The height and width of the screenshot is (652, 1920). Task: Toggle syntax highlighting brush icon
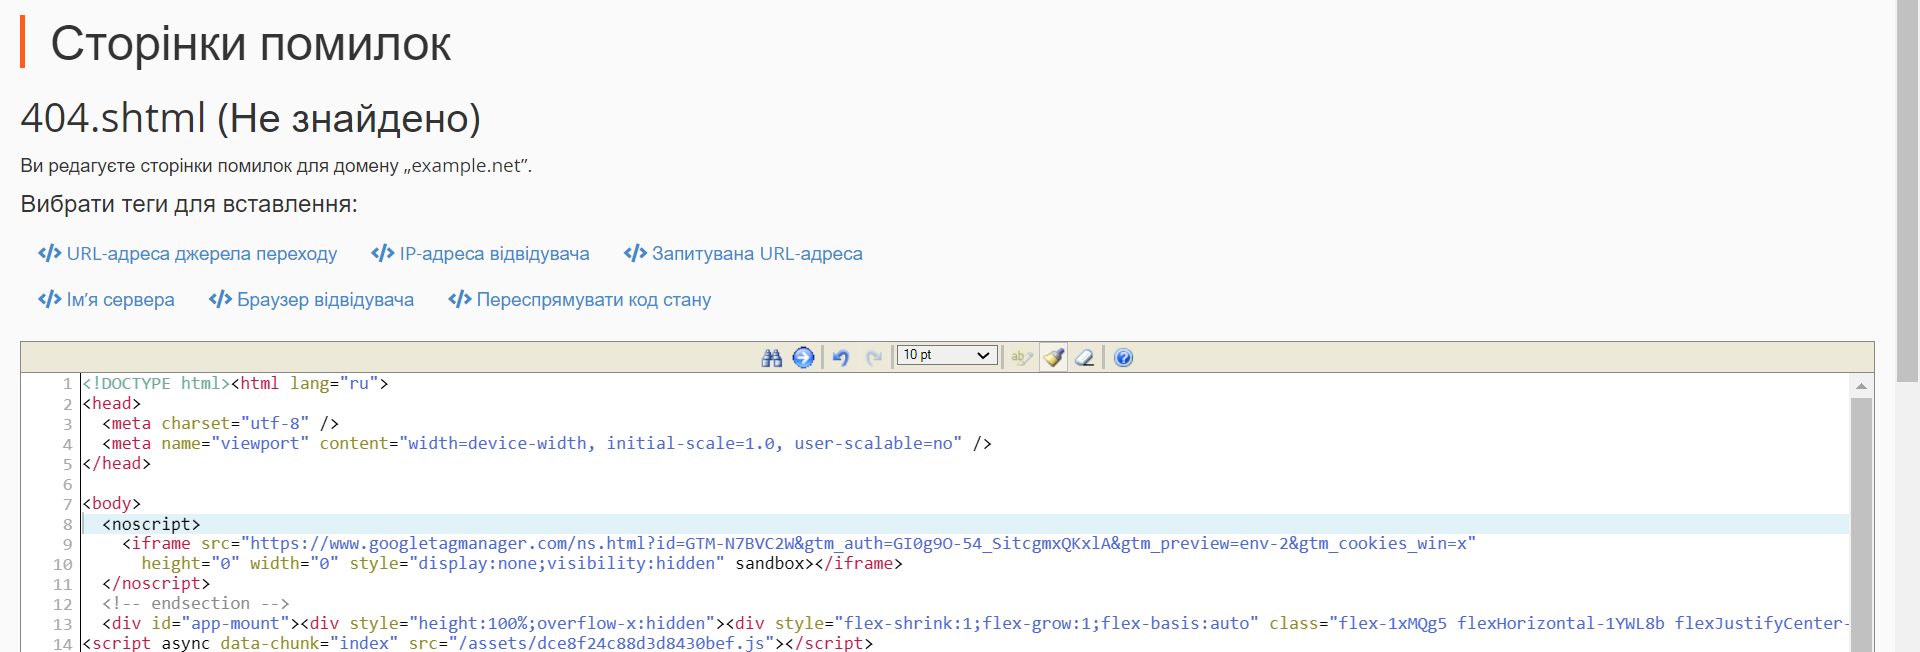point(1053,358)
